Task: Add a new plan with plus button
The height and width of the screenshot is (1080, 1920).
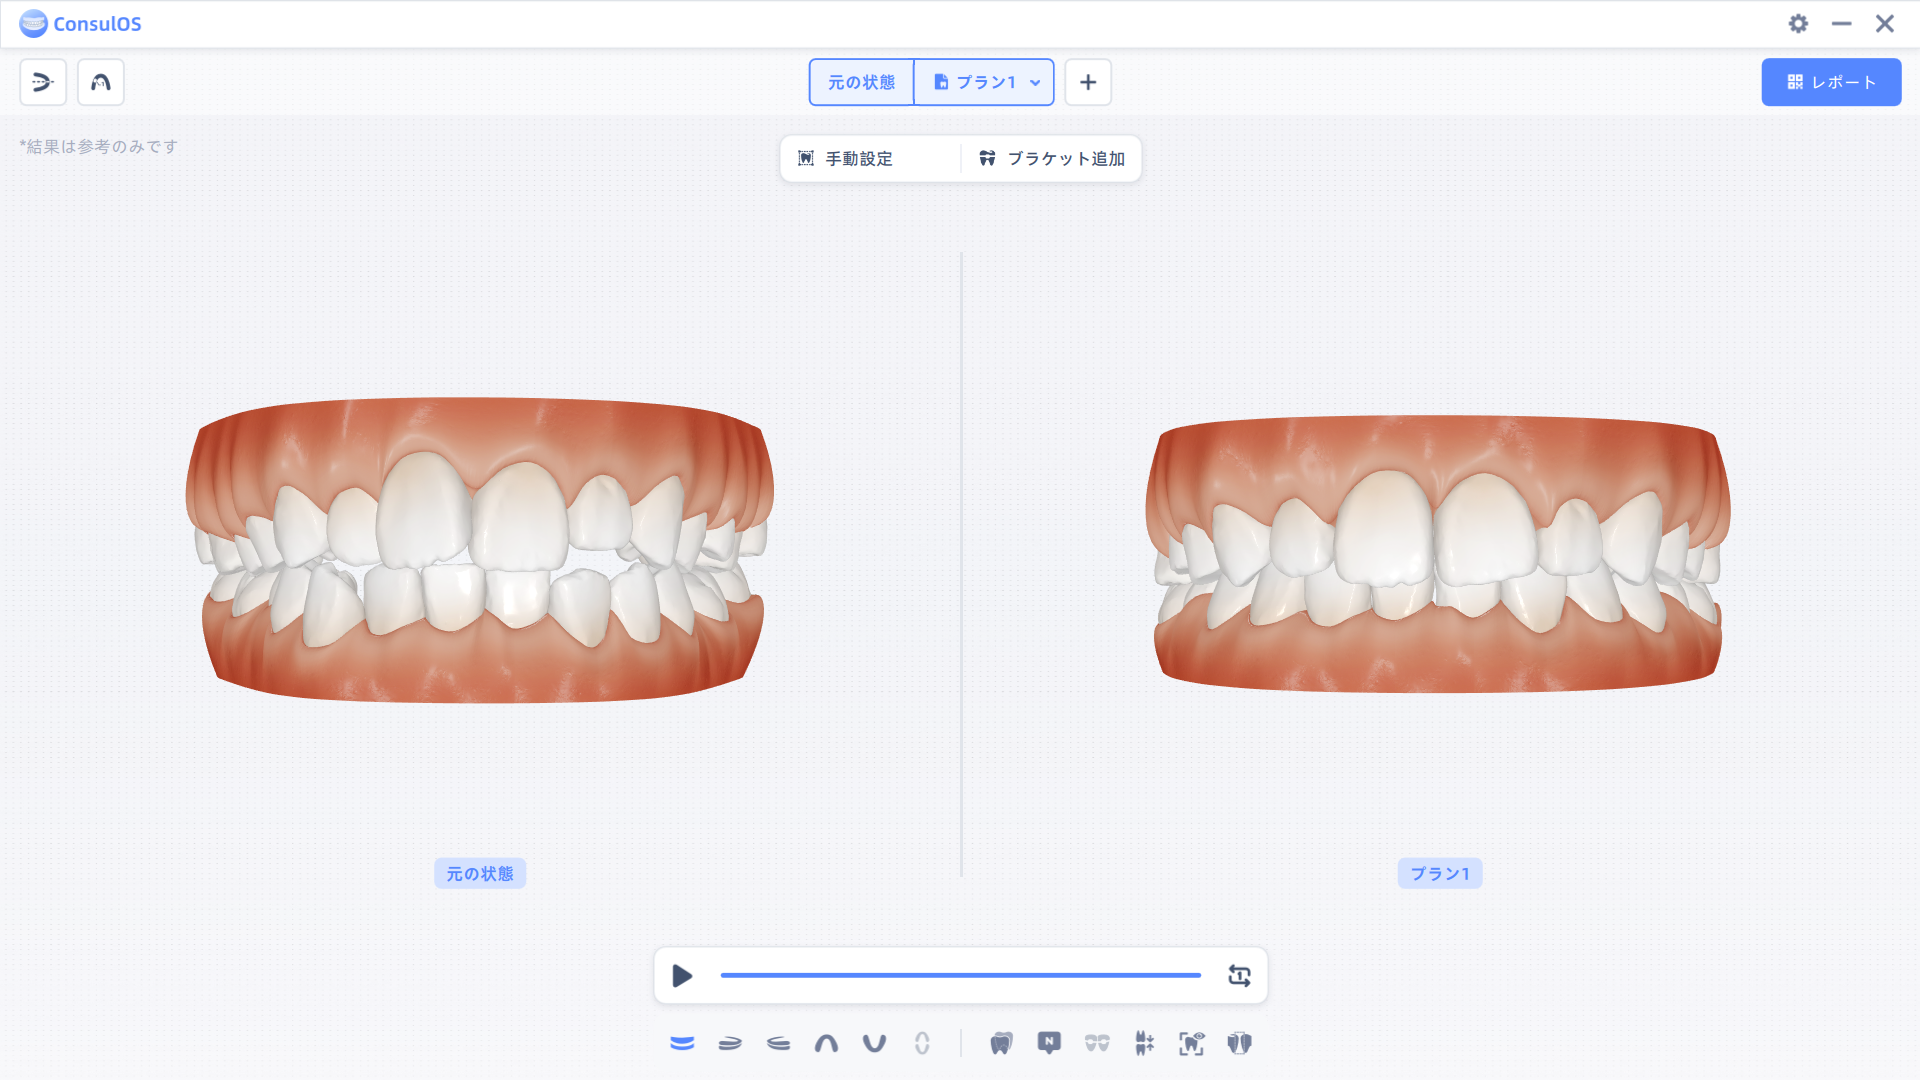Action: [x=1088, y=82]
